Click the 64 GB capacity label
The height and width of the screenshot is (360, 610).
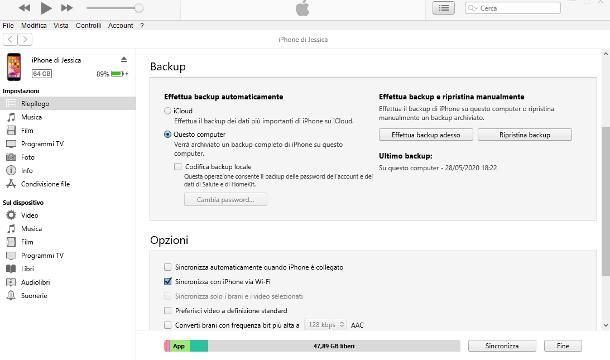click(x=42, y=74)
